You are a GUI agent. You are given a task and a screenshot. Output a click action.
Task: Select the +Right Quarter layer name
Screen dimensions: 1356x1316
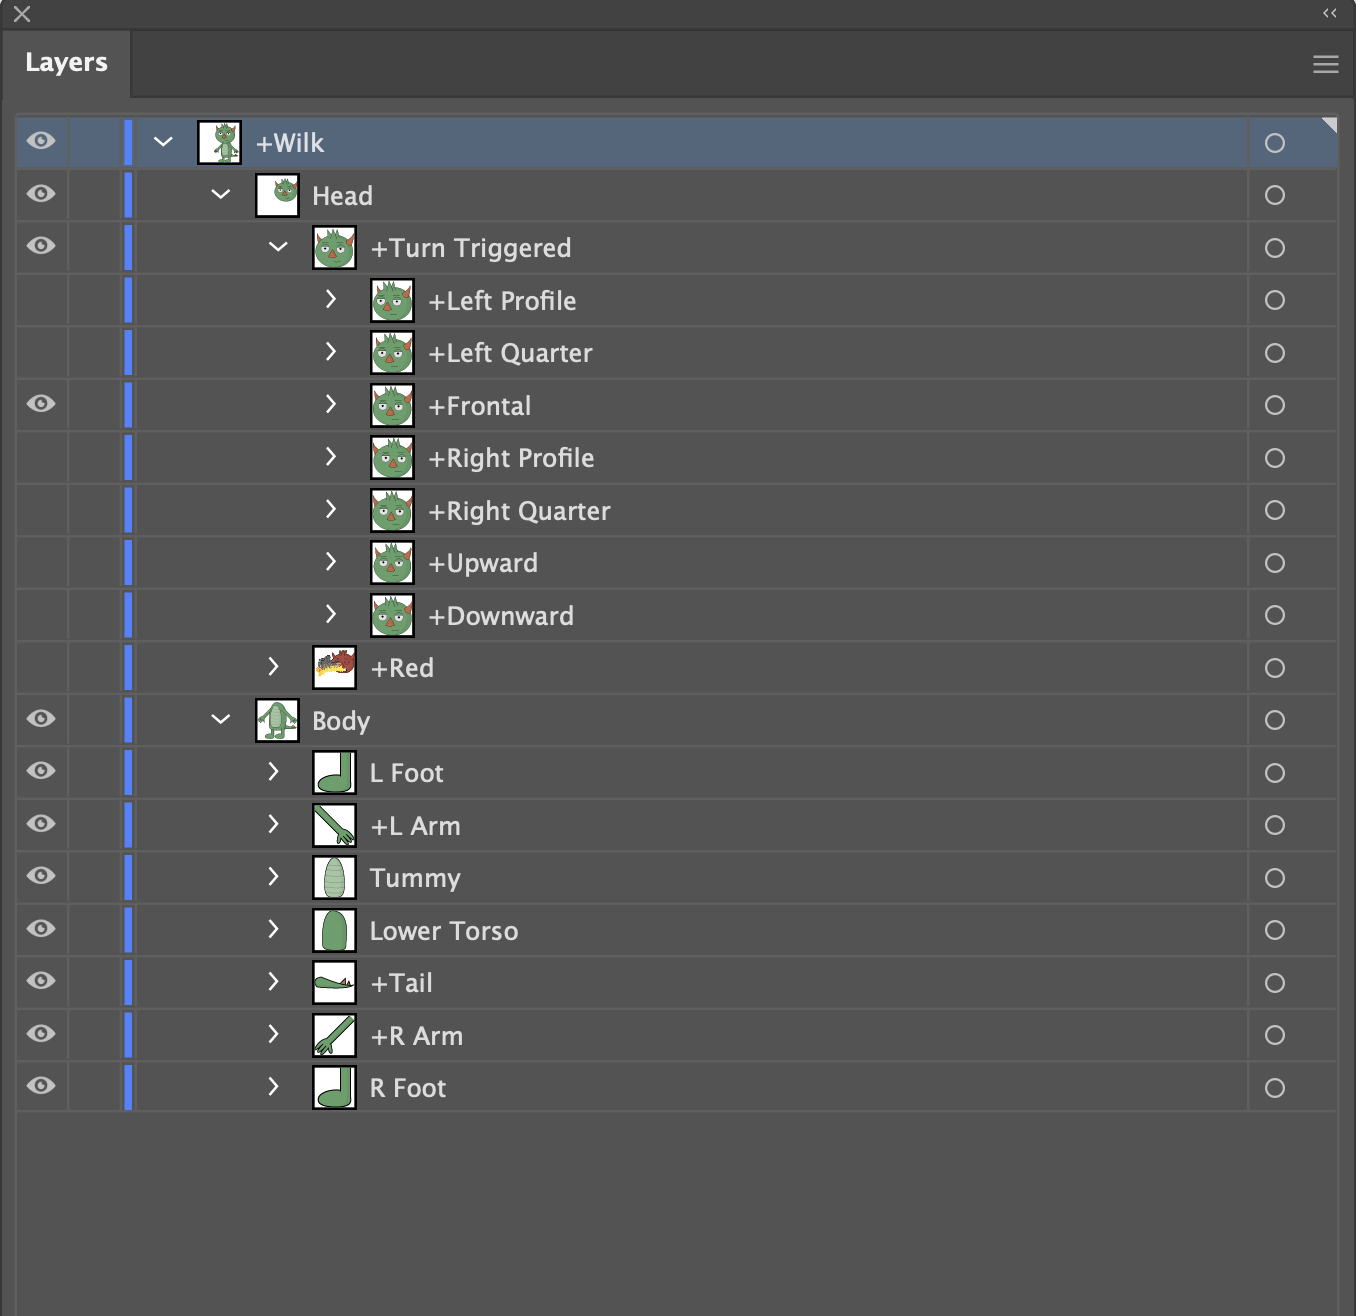point(519,510)
